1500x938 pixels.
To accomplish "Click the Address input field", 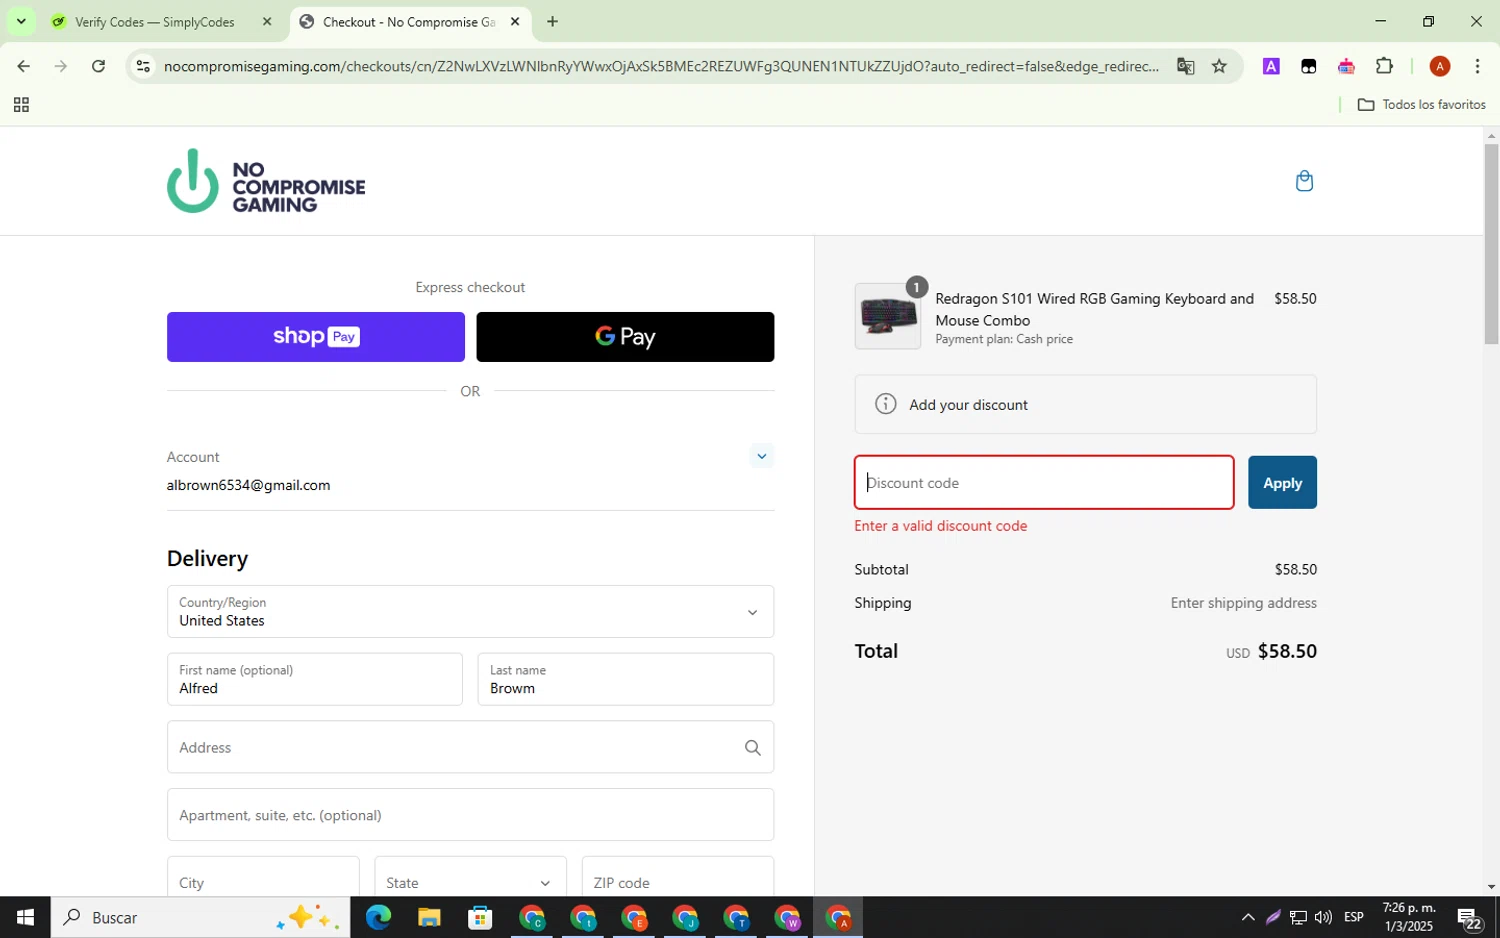I will pos(470,747).
